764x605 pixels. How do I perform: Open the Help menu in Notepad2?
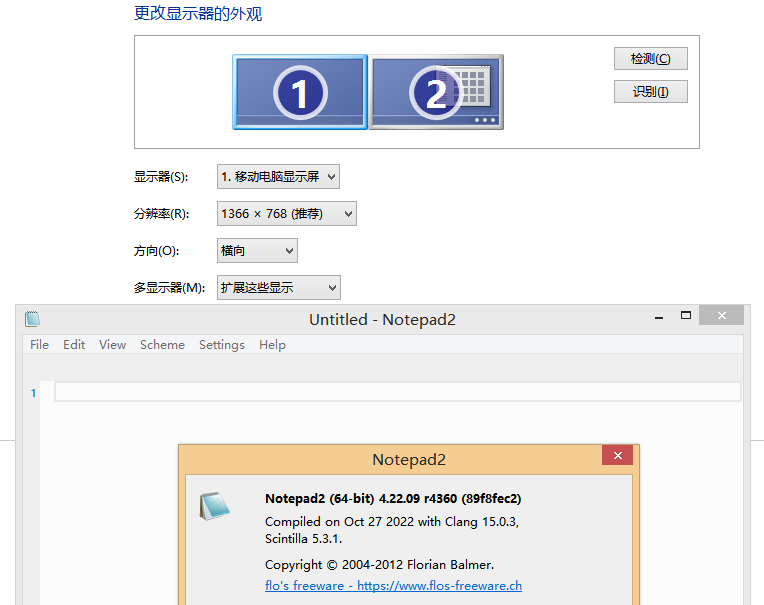point(272,345)
